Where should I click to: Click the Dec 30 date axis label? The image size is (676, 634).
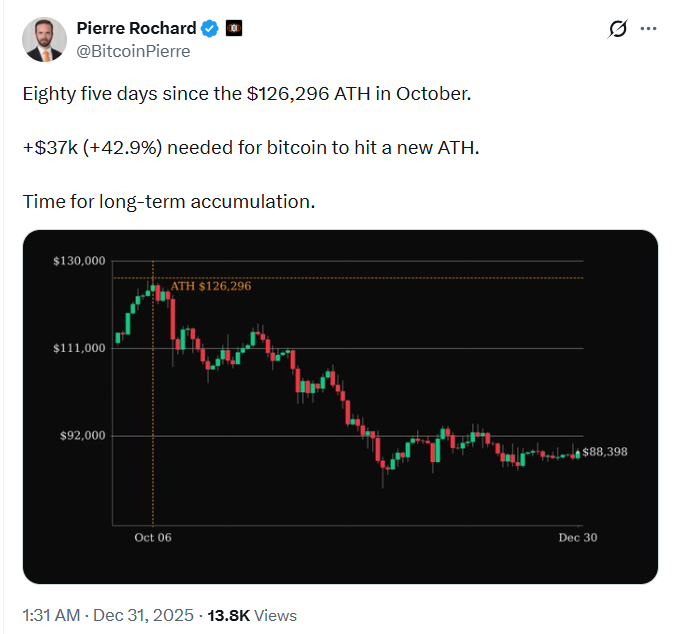click(576, 537)
